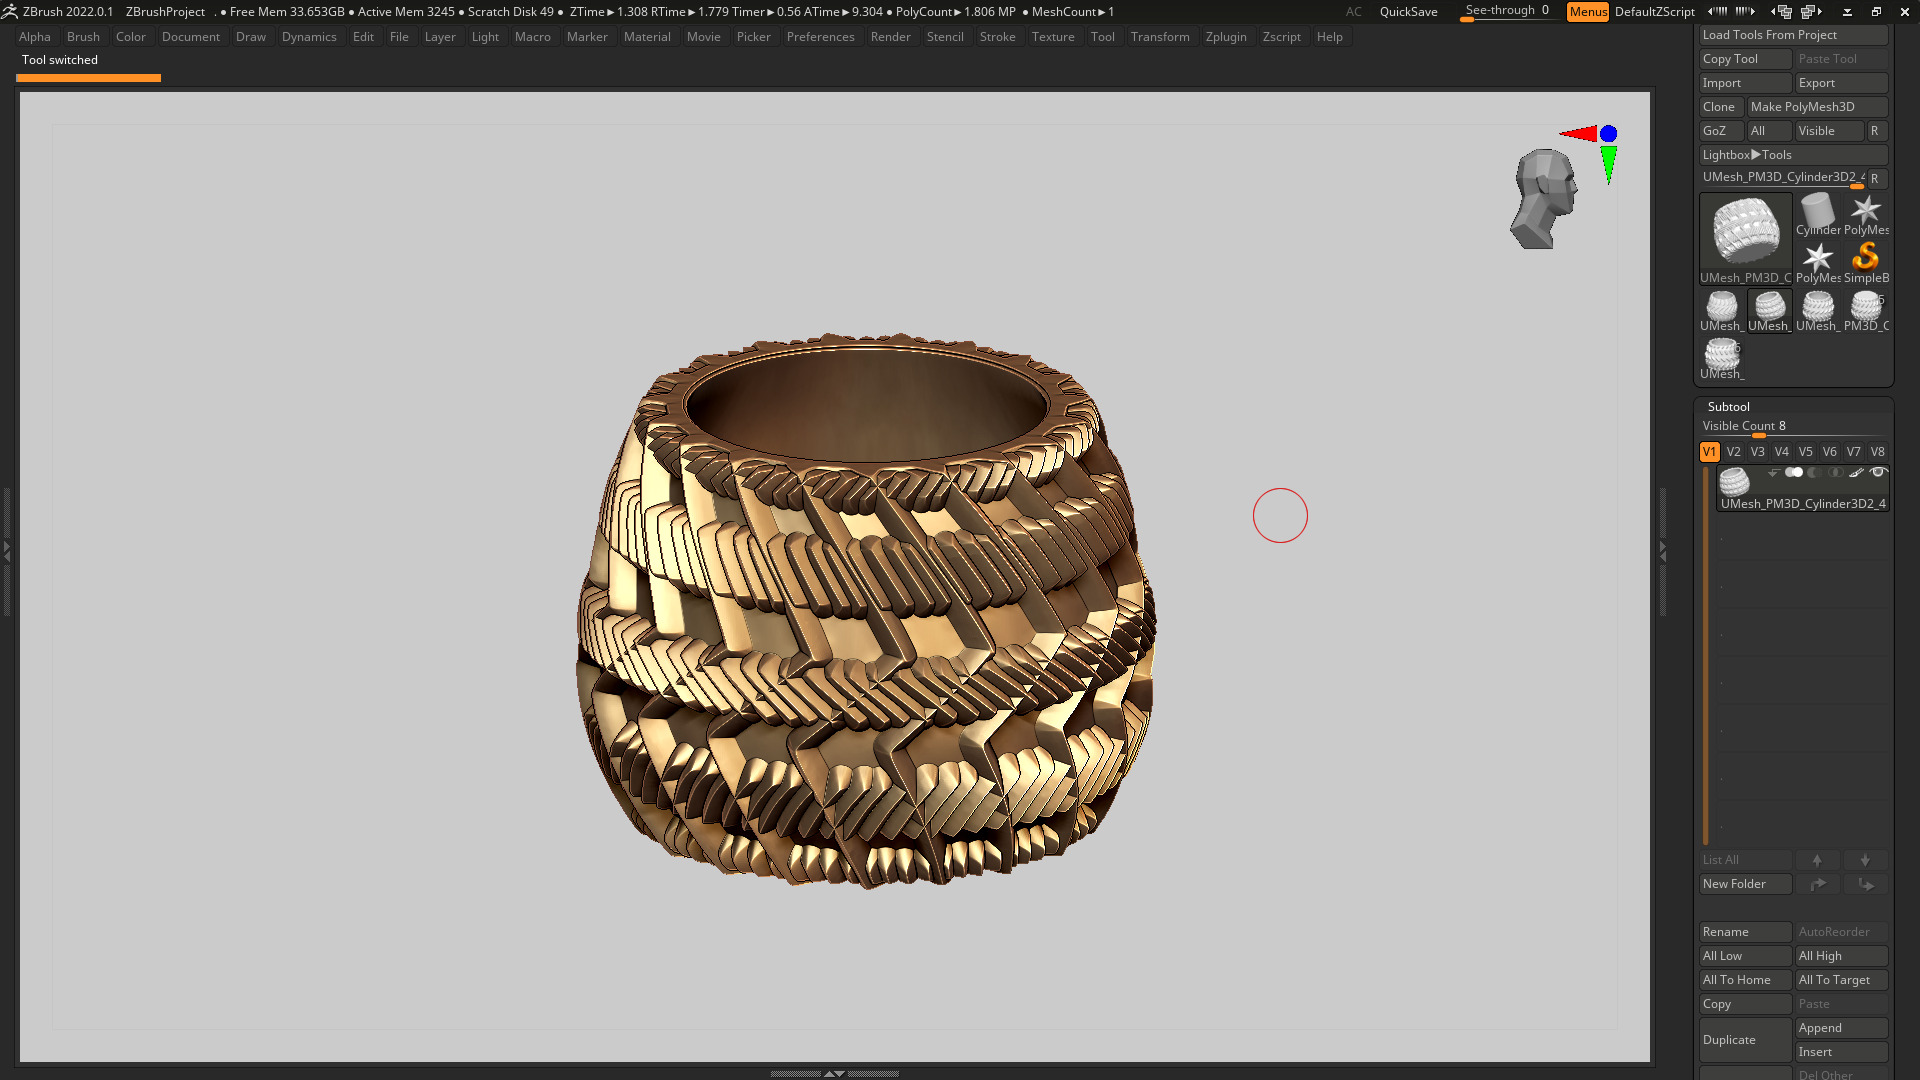The height and width of the screenshot is (1080, 1920).
Task: Click the large current tool thumbnail
Action: tap(1746, 238)
